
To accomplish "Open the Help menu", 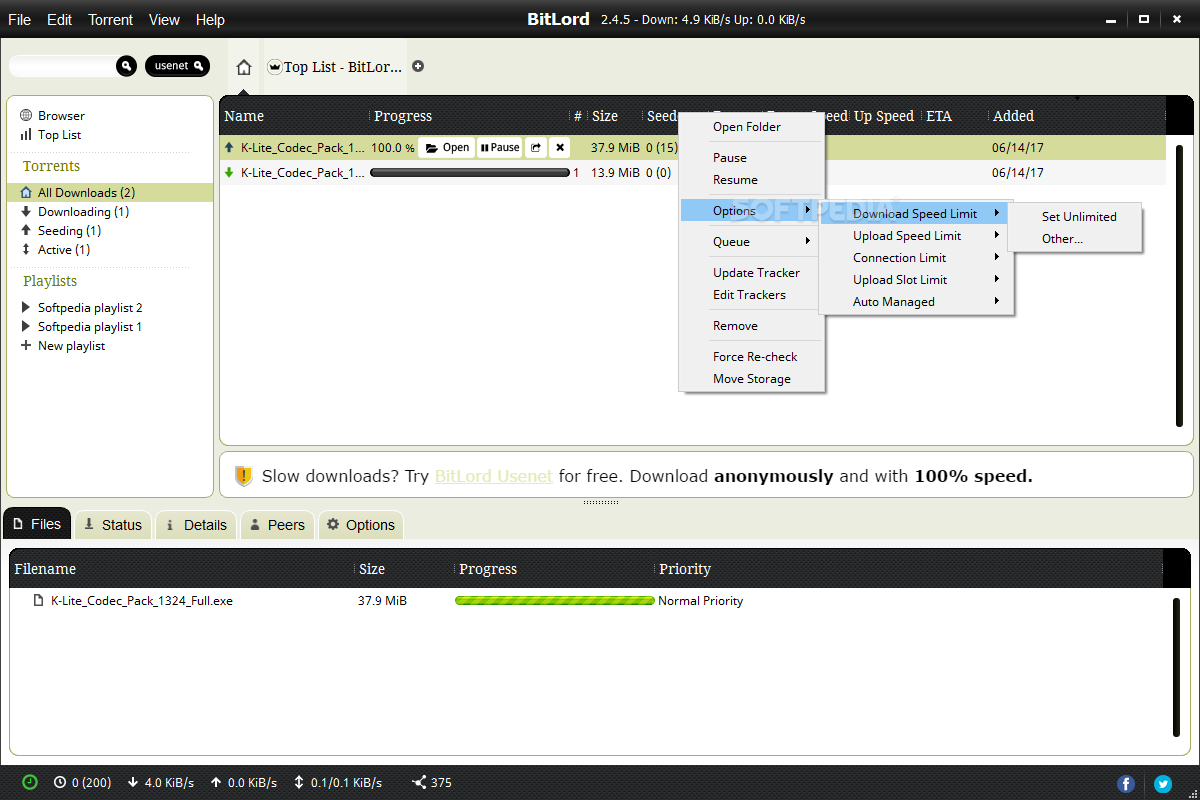I will tap(210, 20).
